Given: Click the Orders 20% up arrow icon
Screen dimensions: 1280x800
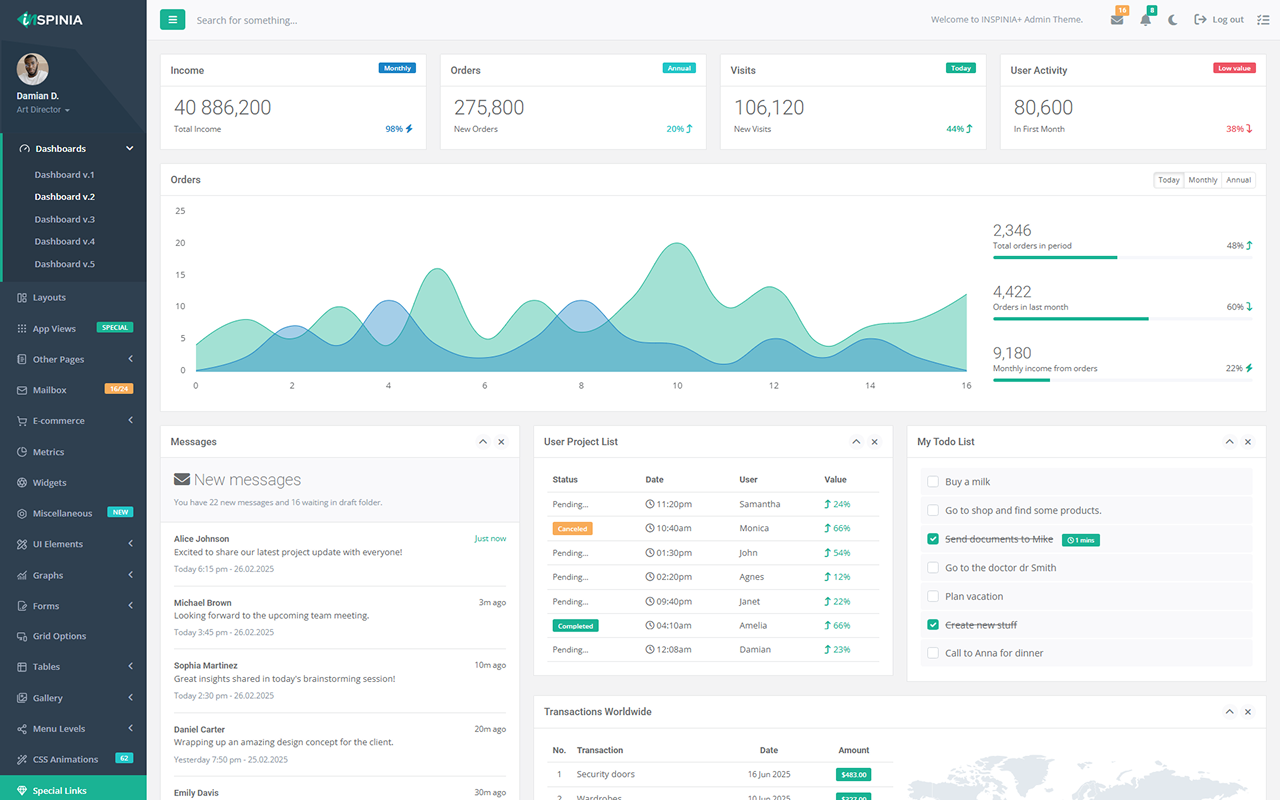Looking at the screenshot, I should (689, 129).
